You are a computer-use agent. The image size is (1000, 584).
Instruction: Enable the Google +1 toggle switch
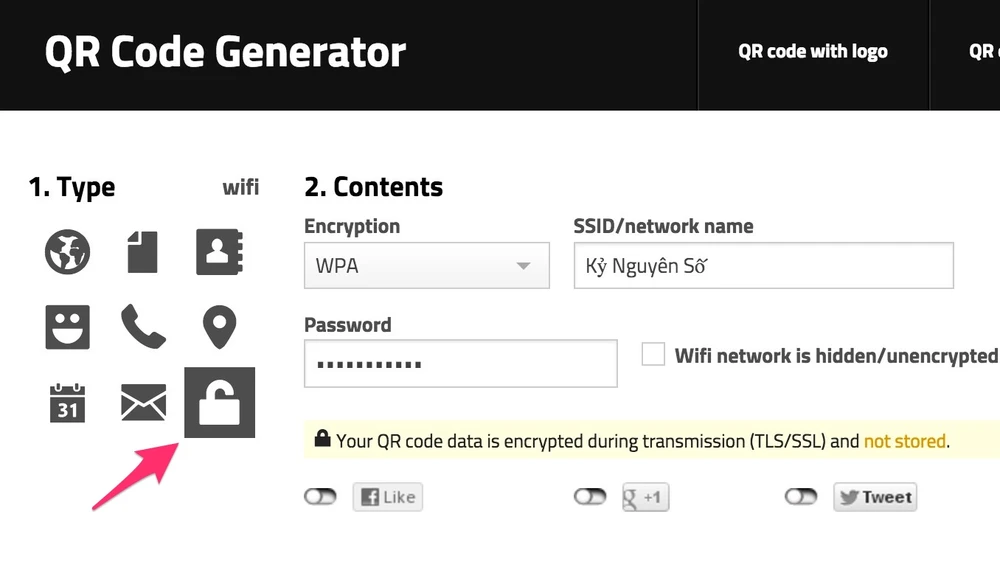pyautogui.click(x=590, y=497)
